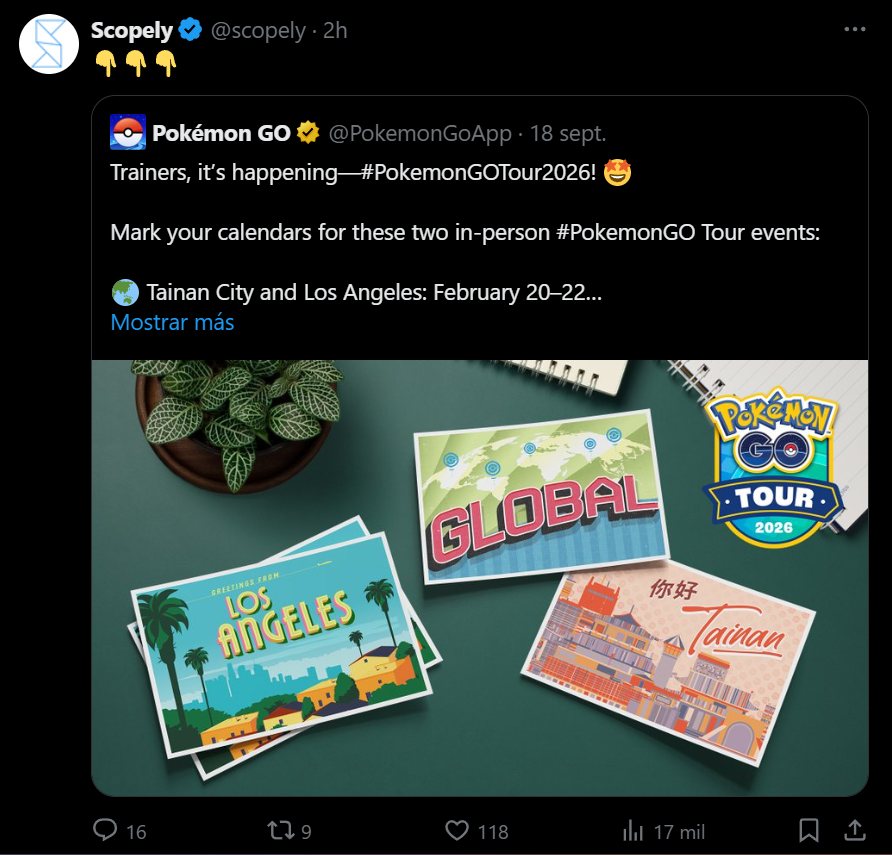Click the 2h timestamp of the tweet
The width and height of the screenshot is (892, 855).
(x=335, y=31)
